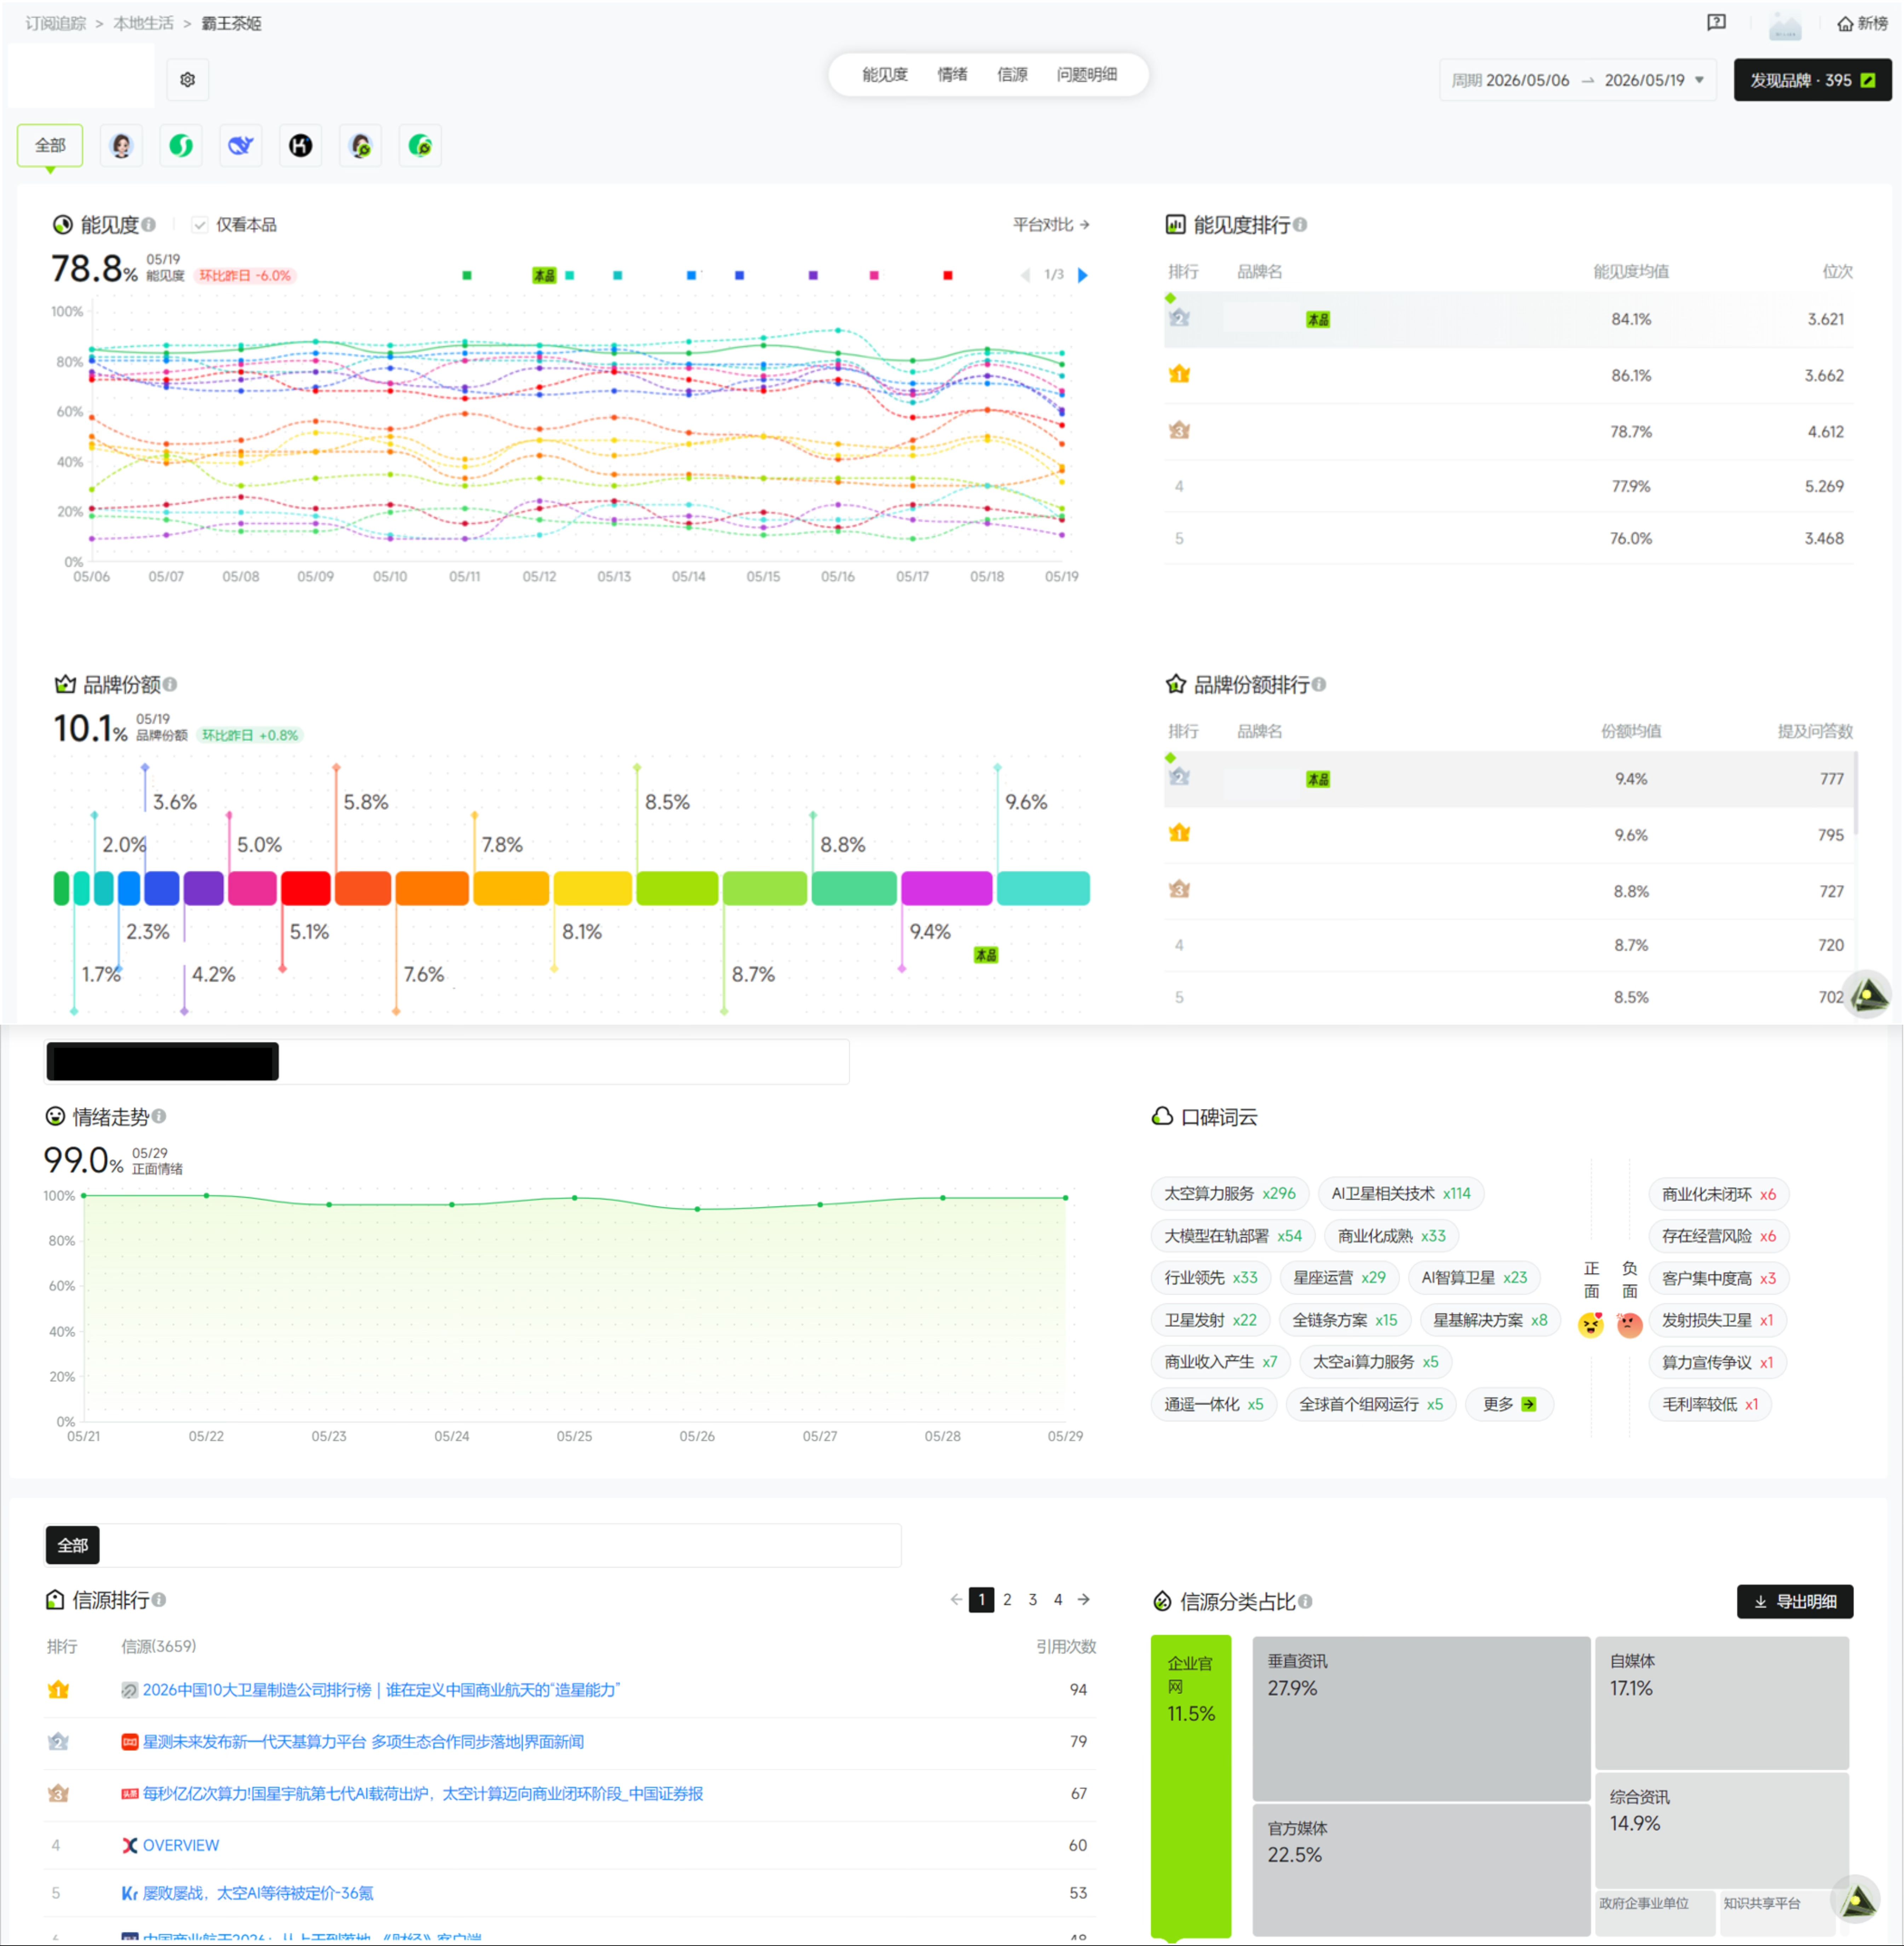The height and width of the screenshot is (1946, 1904).
Task: Show info tooltip for 能见度
Action: pyautogui.click(x=148, y=225)
